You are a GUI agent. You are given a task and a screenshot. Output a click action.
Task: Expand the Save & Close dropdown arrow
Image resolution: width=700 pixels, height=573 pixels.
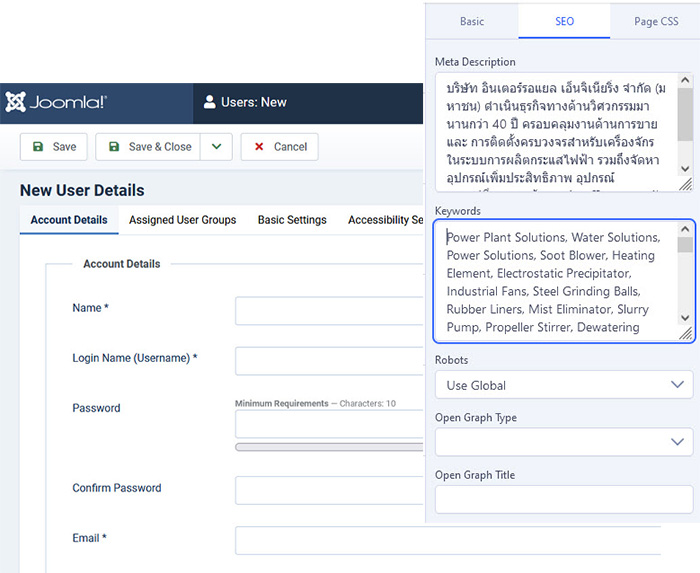[216, 147]
